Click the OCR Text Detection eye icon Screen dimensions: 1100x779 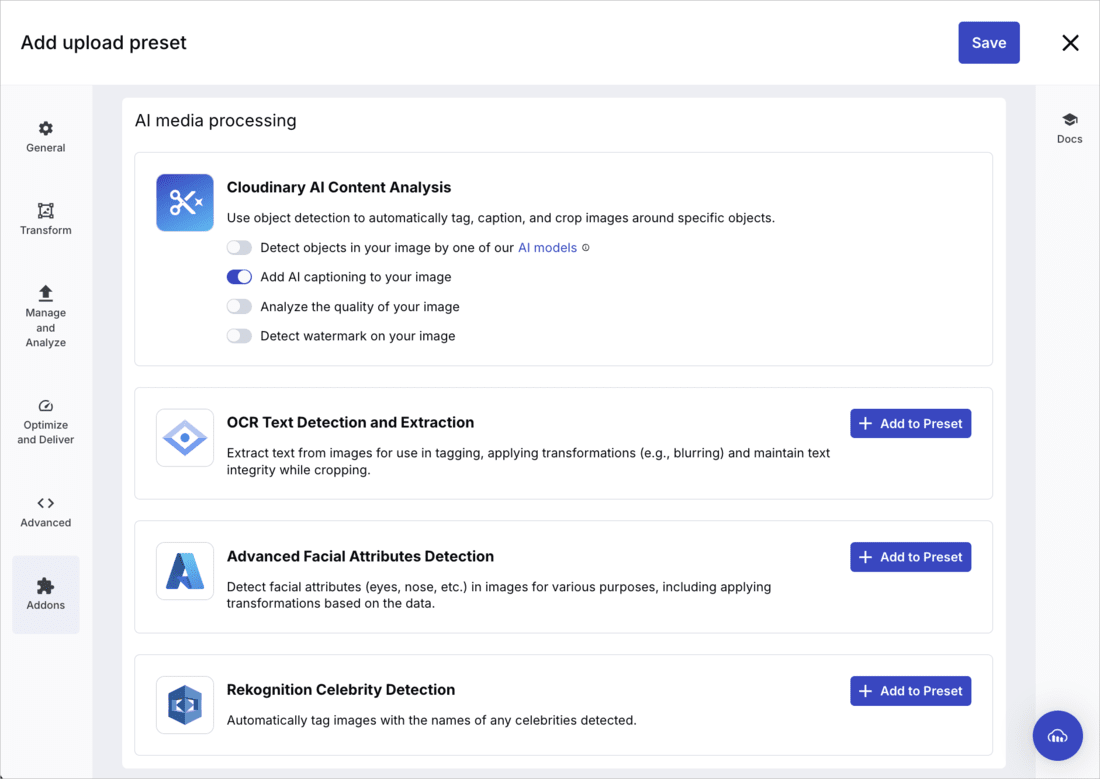click(185, 438)
